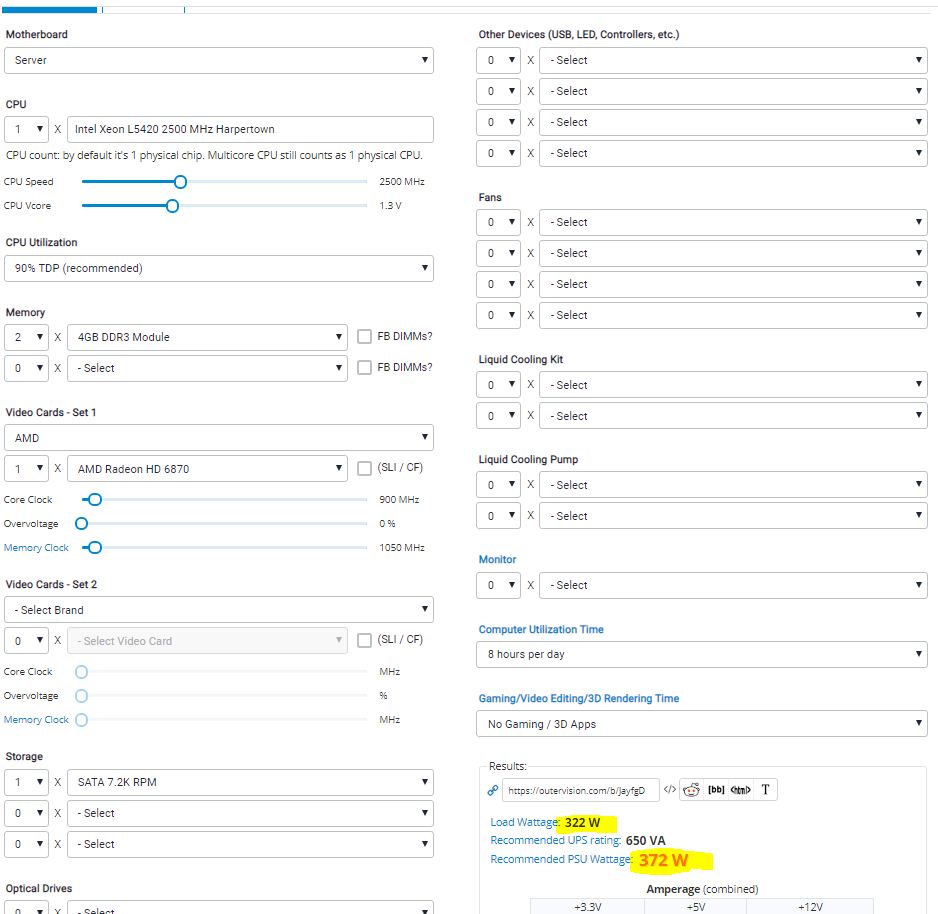Click the Gaming/Video Editing/3D Rendering Time link

pos(578,699)
